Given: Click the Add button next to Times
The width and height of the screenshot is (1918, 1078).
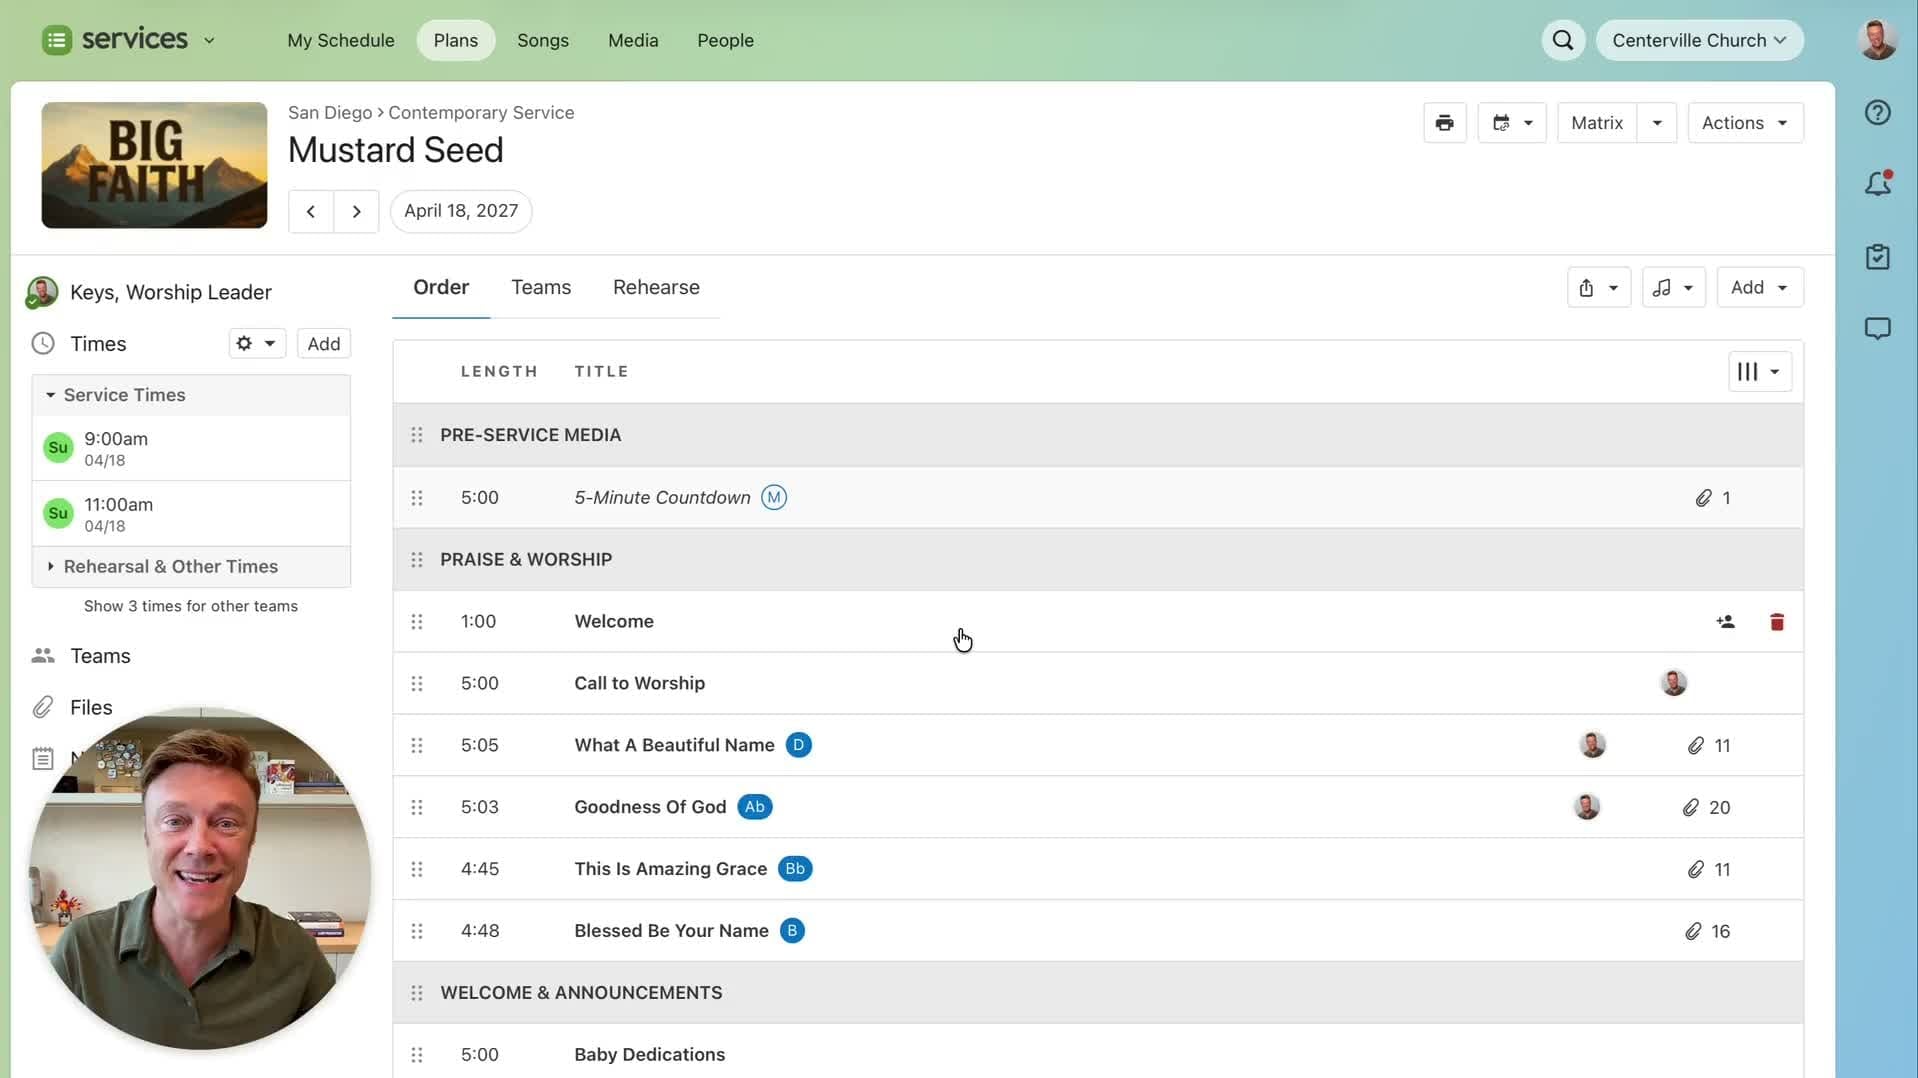Looking at the screenshot, I should click(x=323, y=344).
